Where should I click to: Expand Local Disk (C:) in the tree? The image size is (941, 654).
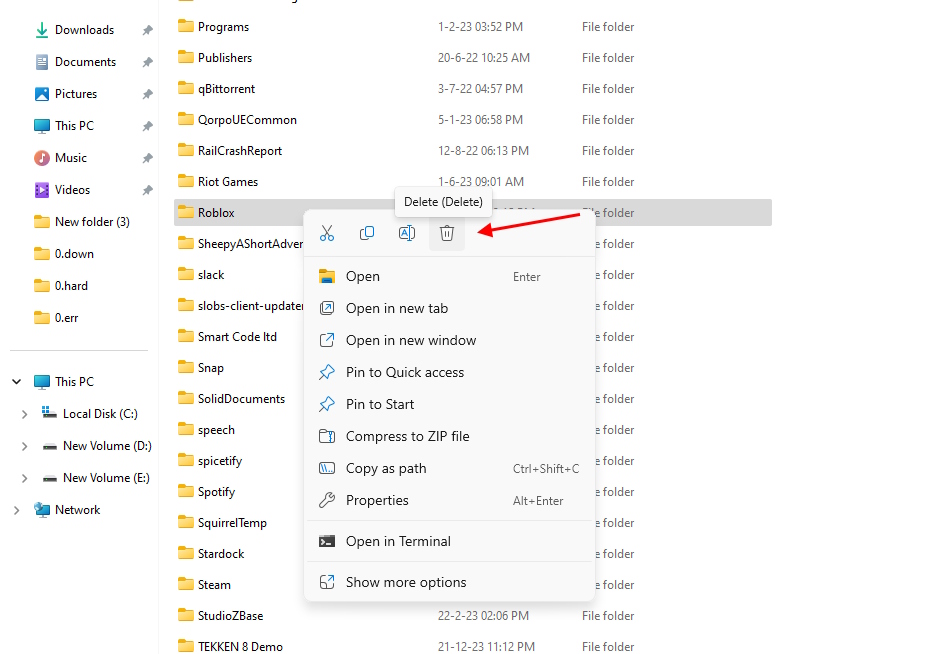(x=23, y=413)
